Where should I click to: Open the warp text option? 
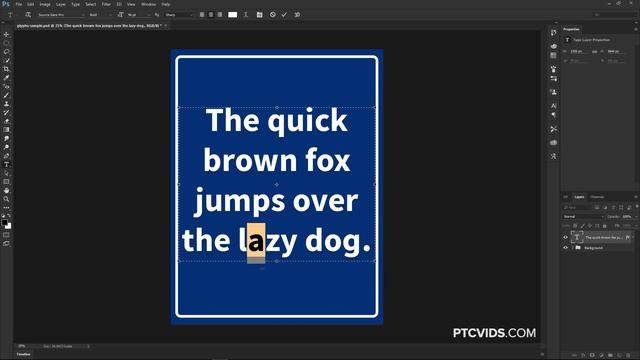tap(246, 15)
